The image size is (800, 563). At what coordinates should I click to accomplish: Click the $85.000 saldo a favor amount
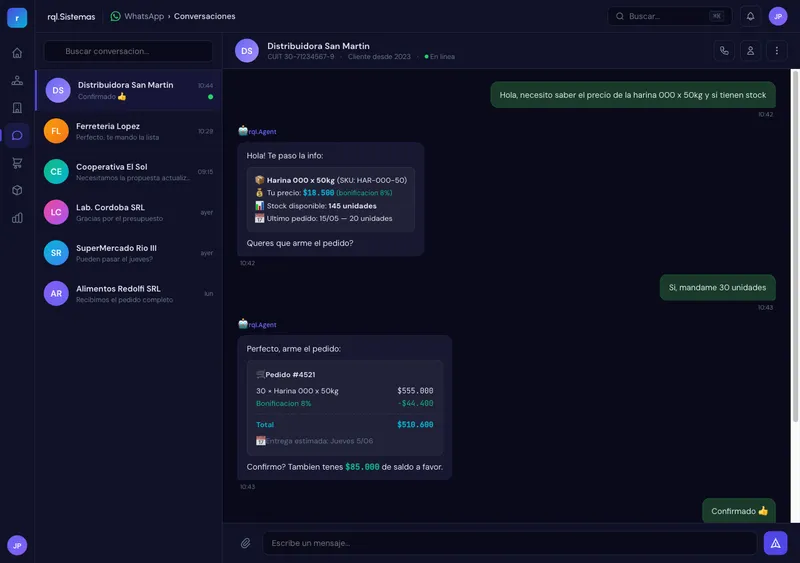[362, 467]
